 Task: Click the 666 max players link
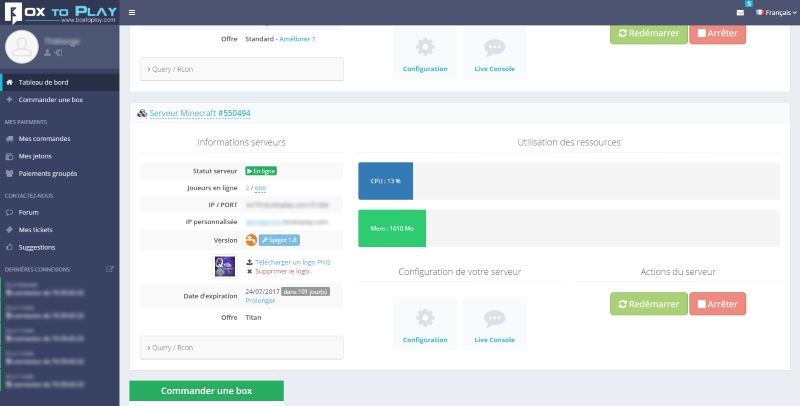point(260,188)
